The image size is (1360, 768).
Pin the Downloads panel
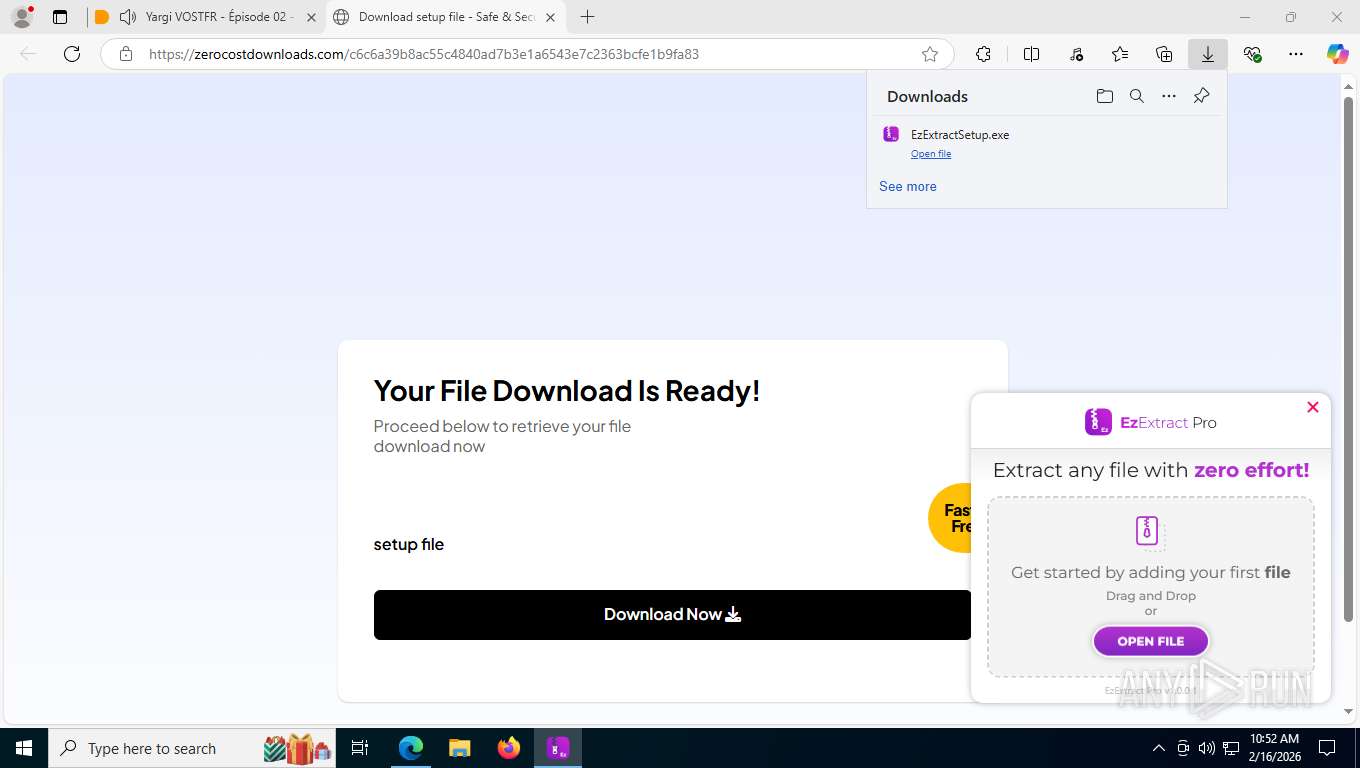tap(1202, 96)
